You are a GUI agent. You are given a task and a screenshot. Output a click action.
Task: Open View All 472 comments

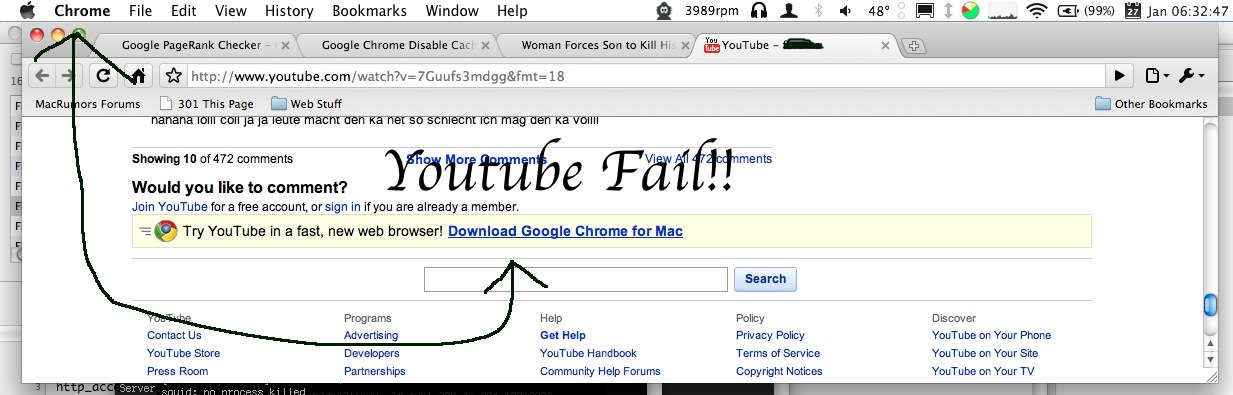click(708, 159)
